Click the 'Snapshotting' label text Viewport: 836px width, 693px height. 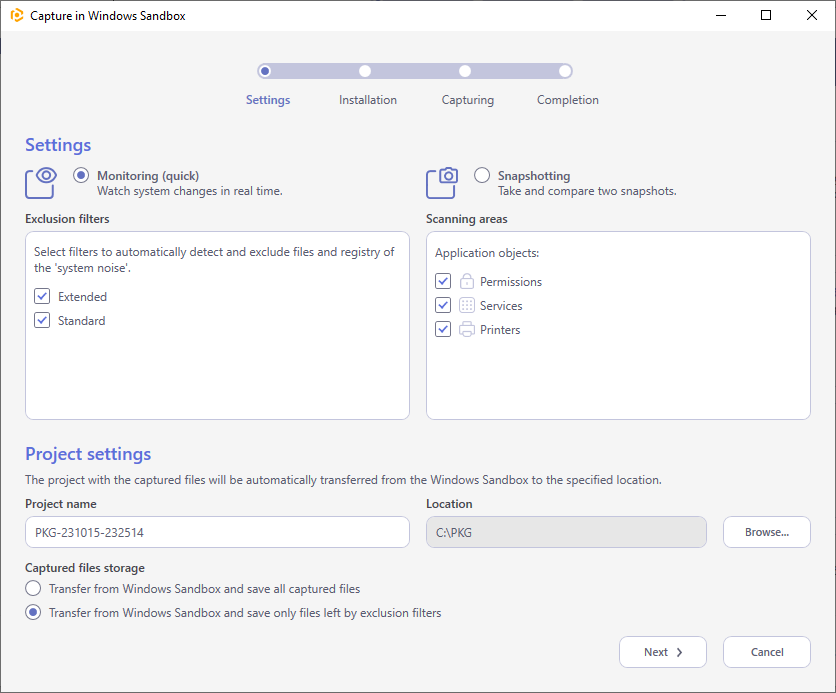534,176
